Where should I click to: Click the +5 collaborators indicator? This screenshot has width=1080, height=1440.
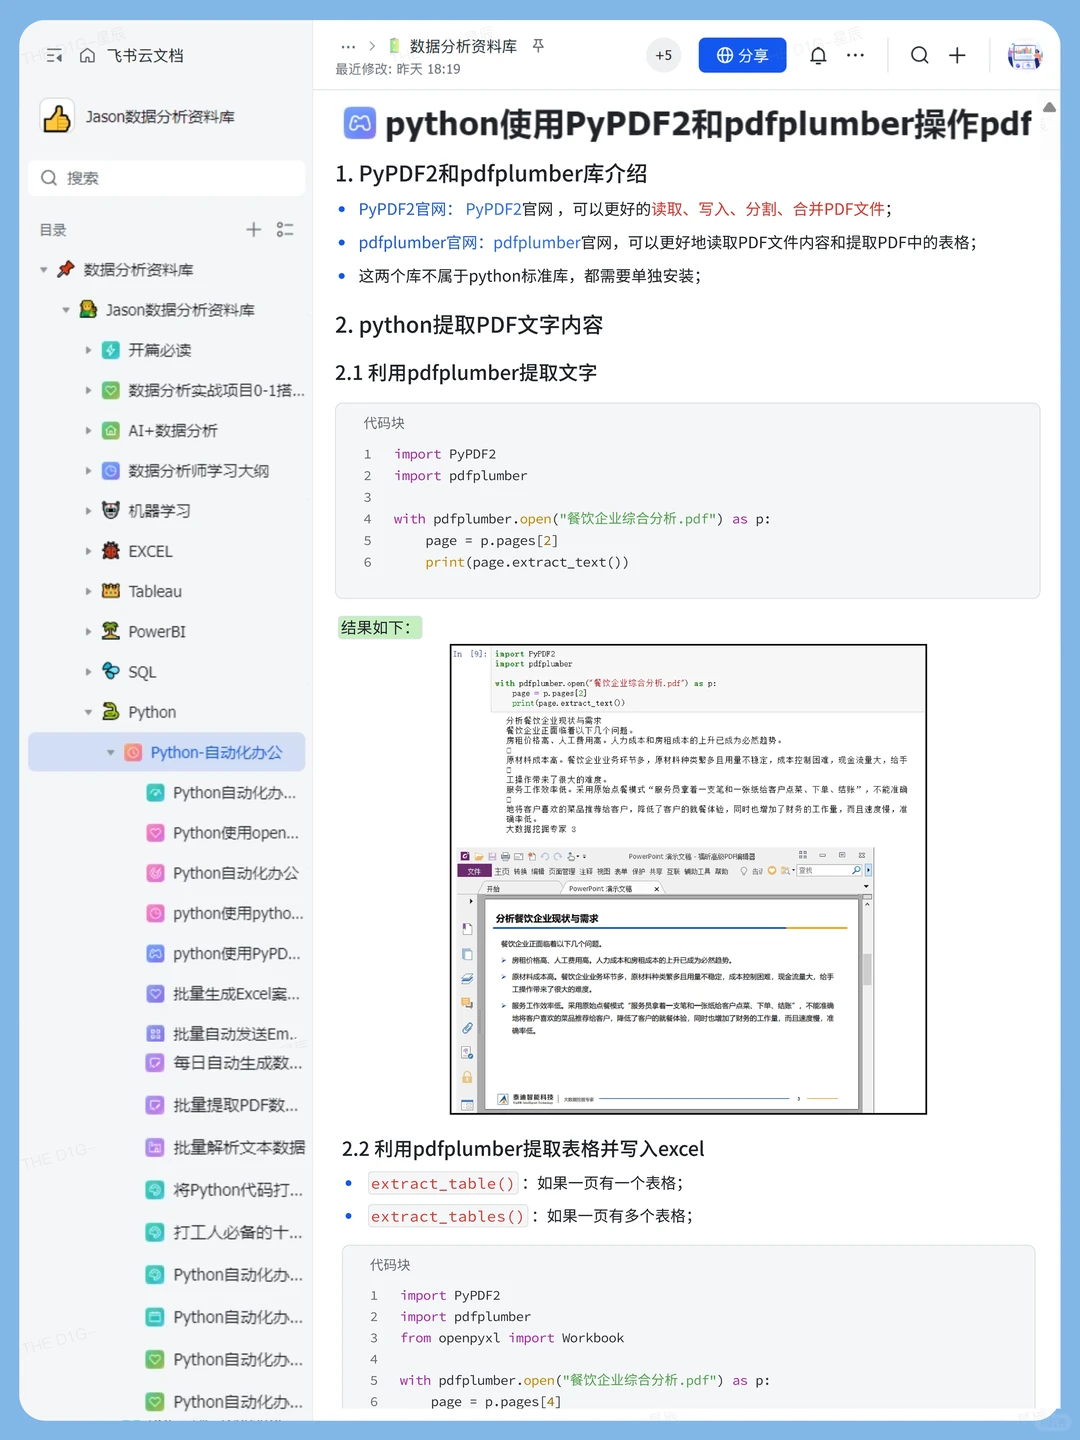point(663,55)
